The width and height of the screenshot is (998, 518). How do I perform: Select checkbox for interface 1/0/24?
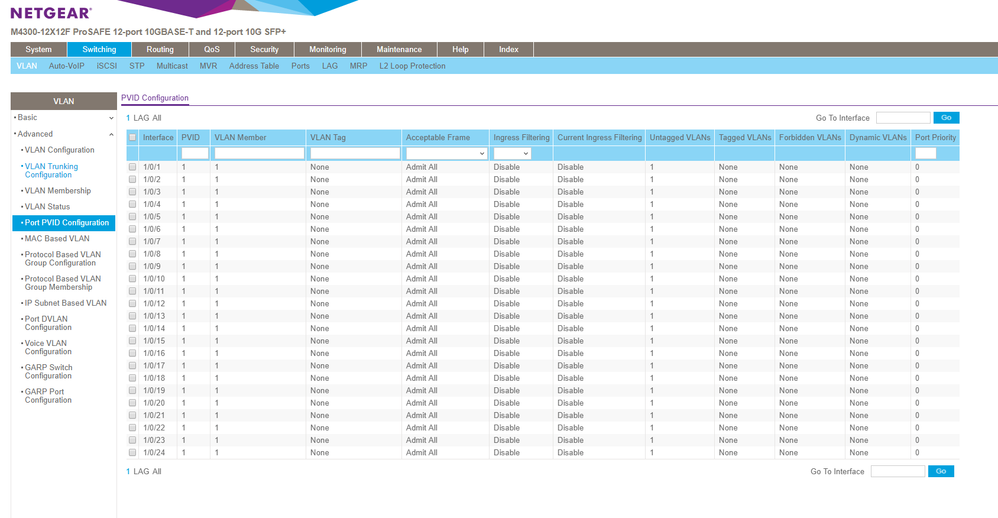pyautogui.click(x=132, y=452)
